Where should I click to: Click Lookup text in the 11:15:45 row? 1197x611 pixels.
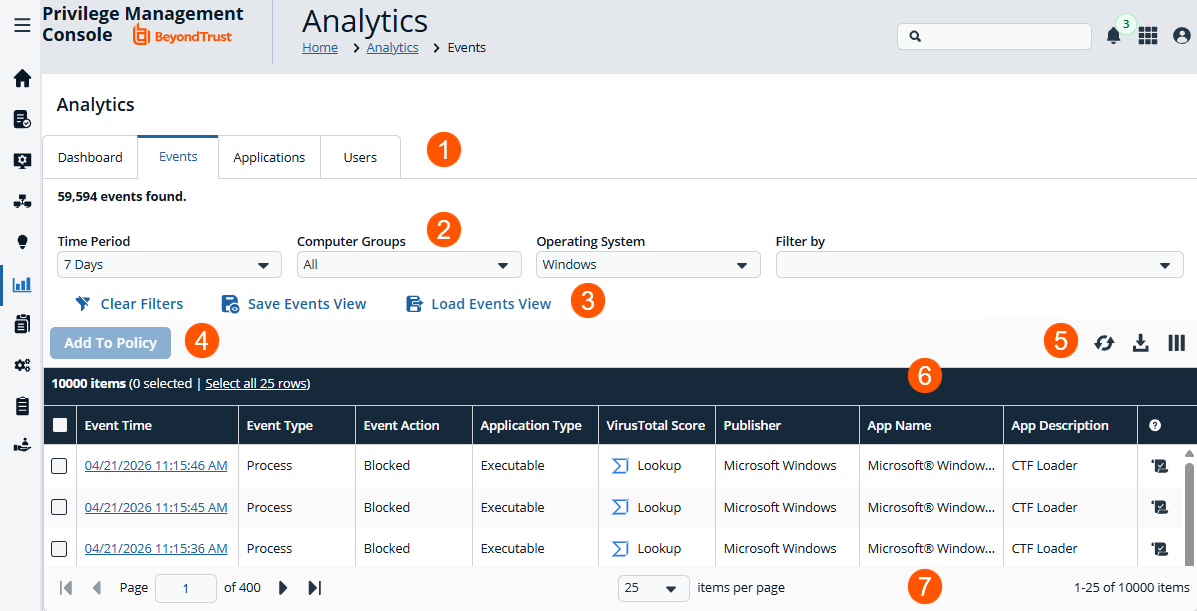tap(659, 507)
